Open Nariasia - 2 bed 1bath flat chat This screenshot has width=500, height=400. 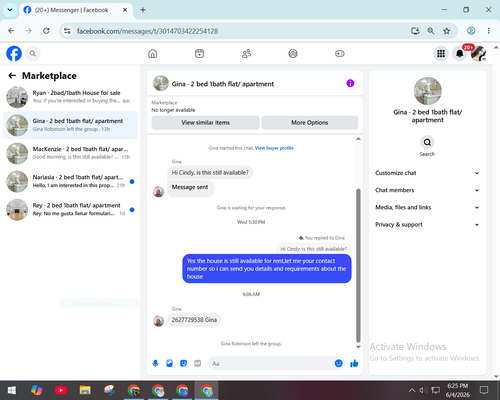coord(70,181)
